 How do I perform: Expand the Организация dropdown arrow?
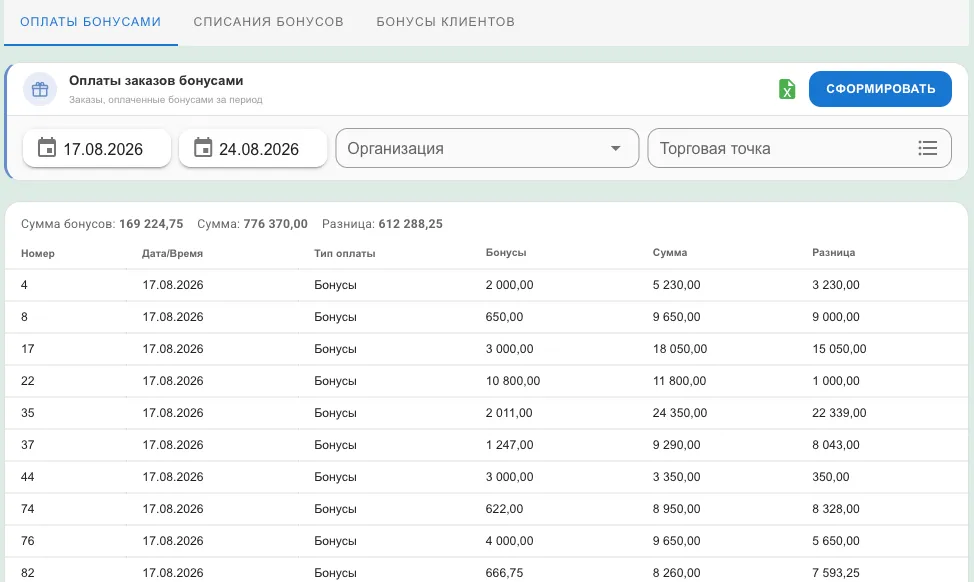click(x=615, y=148)
